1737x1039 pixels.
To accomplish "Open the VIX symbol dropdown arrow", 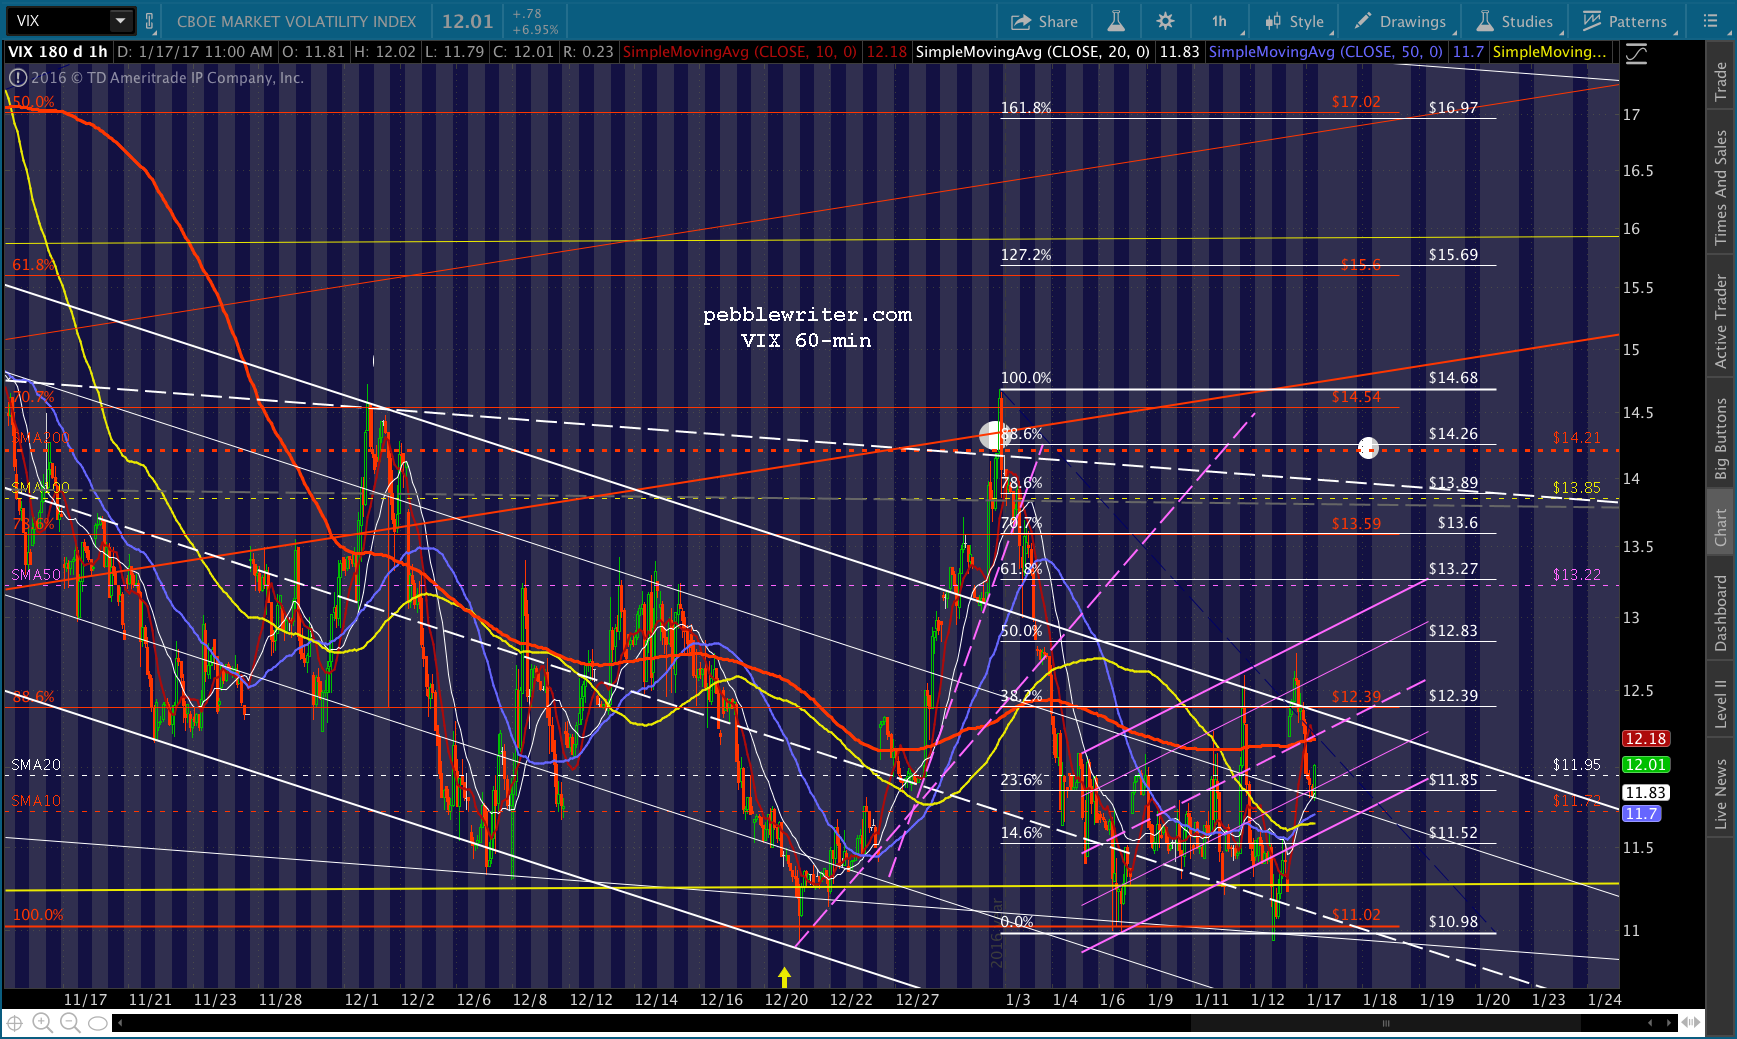I will pos(120,21).
